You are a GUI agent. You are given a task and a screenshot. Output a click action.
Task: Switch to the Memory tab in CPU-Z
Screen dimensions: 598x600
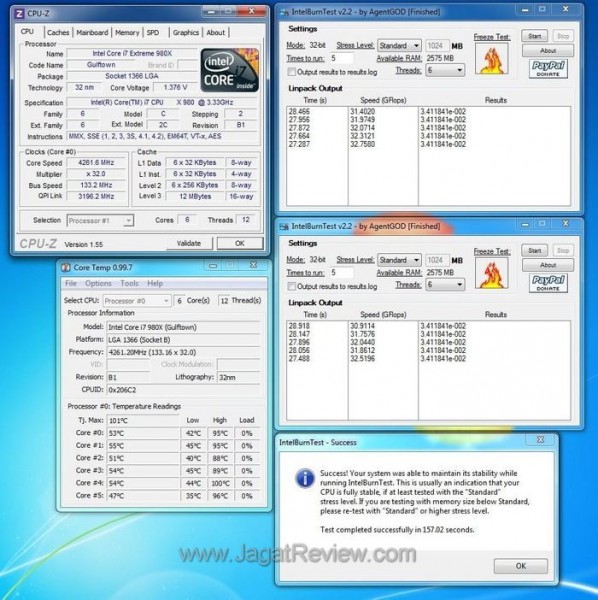(127, 33)
